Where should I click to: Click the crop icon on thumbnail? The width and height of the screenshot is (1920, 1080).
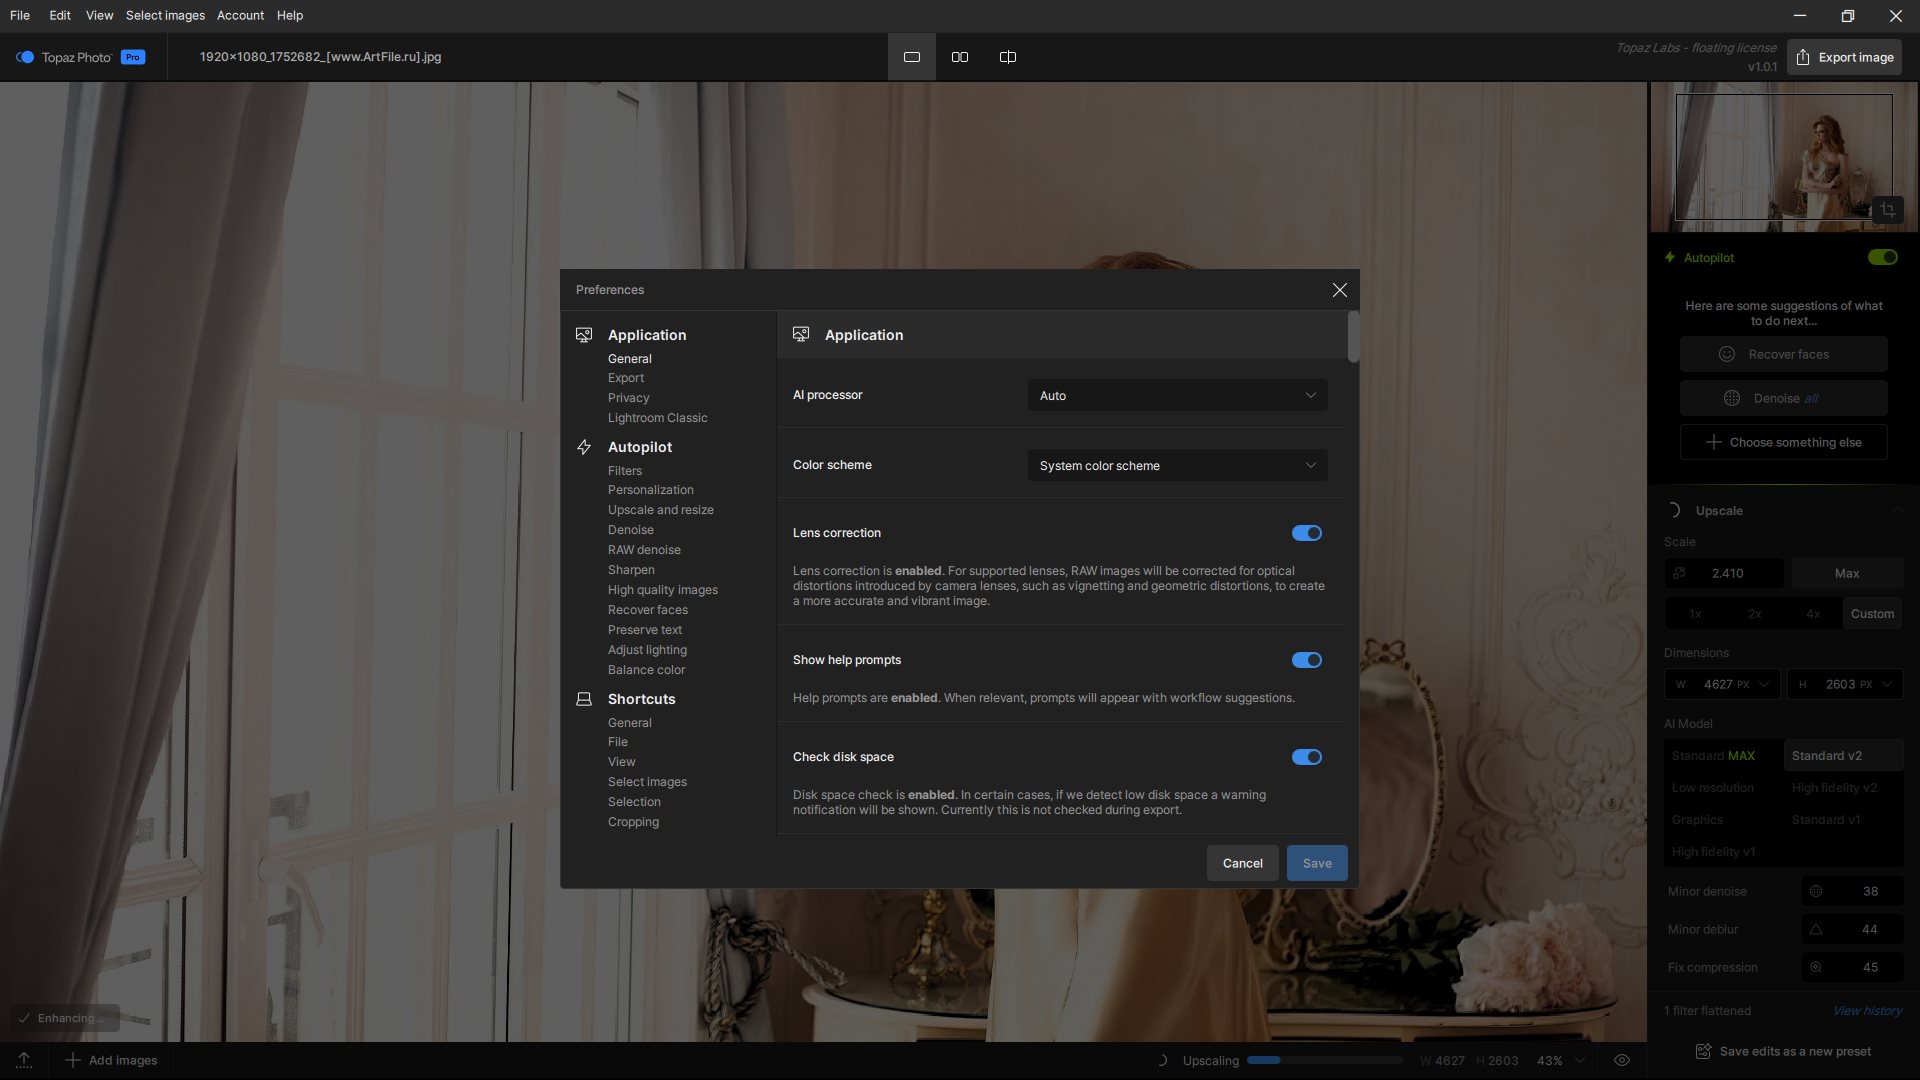pos(1887,210)
